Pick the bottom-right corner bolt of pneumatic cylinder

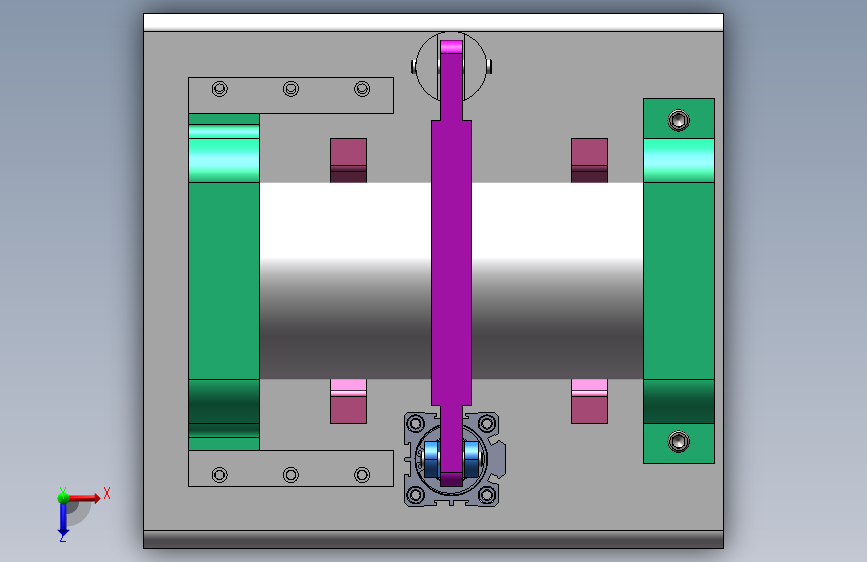point(487,495)
